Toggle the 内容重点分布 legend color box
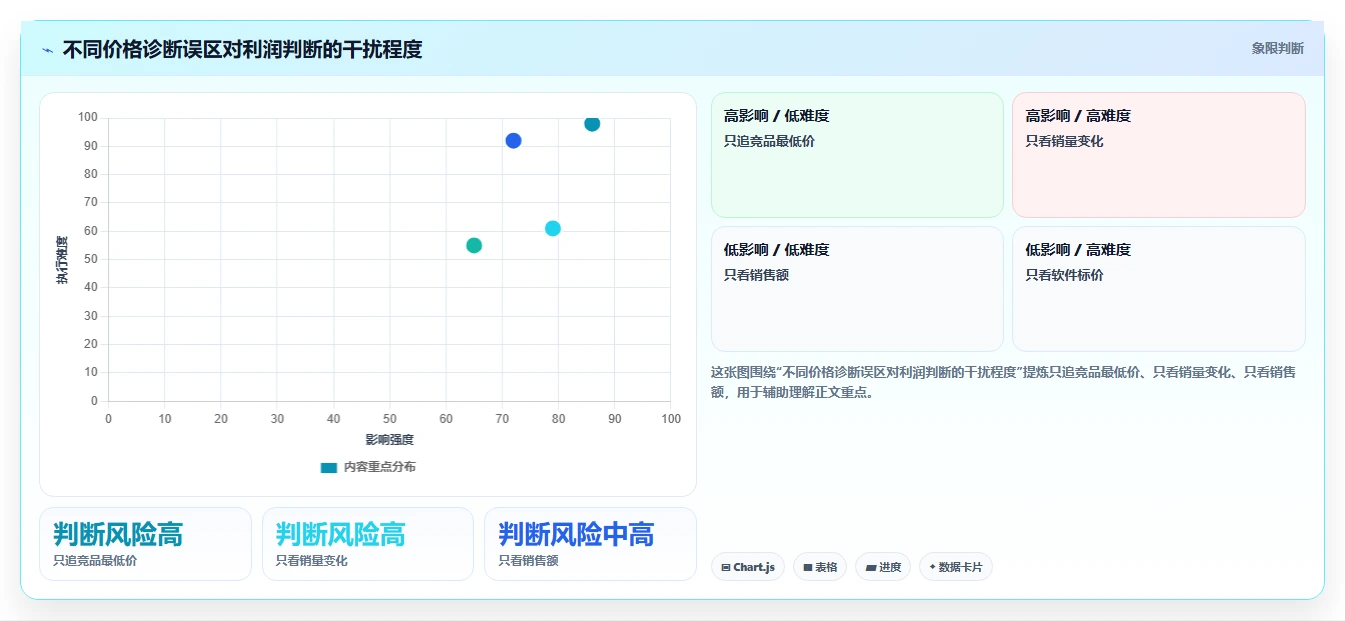This screenshot has width=1345, height=621. click(329, 467)
